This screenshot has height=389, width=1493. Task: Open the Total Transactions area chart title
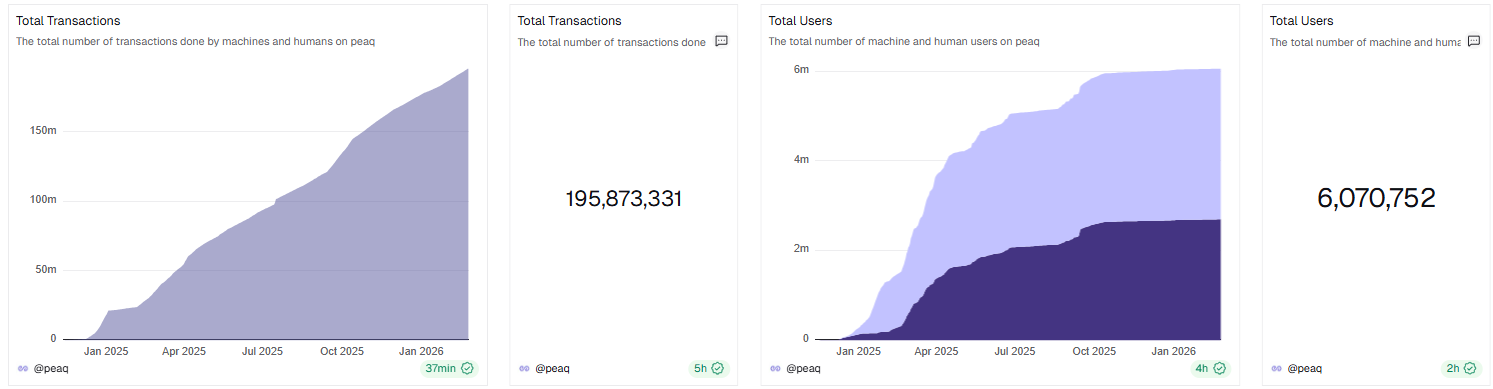click(x=68, y=20)
